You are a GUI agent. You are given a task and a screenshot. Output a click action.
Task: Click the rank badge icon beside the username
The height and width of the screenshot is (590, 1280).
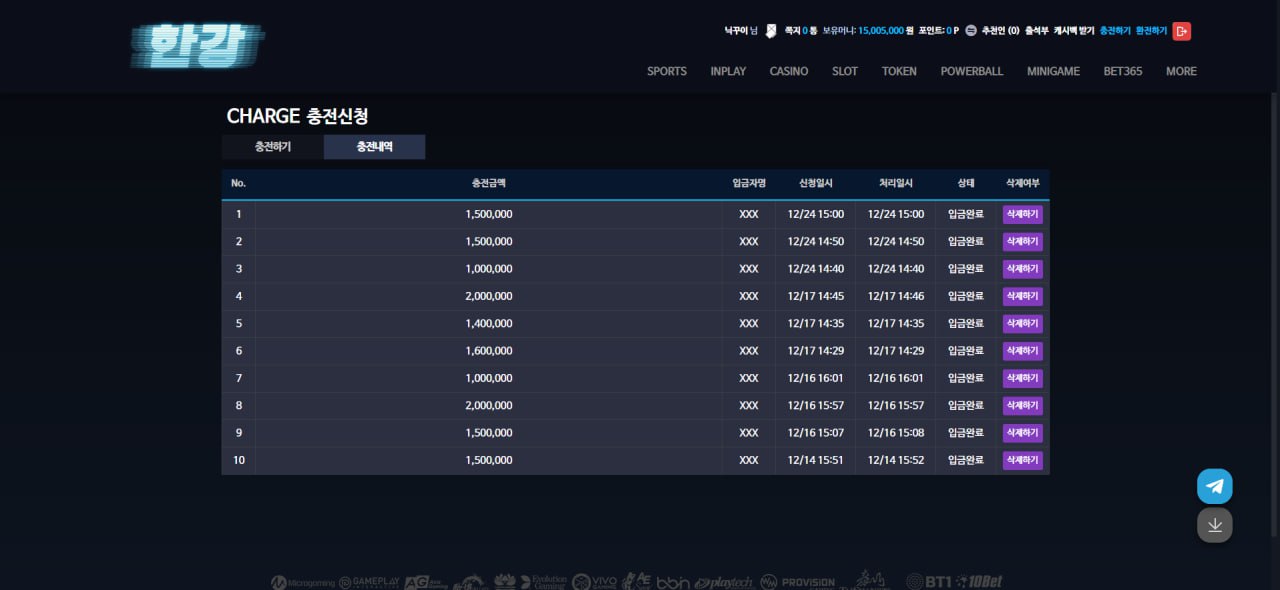tap(771, 31)
